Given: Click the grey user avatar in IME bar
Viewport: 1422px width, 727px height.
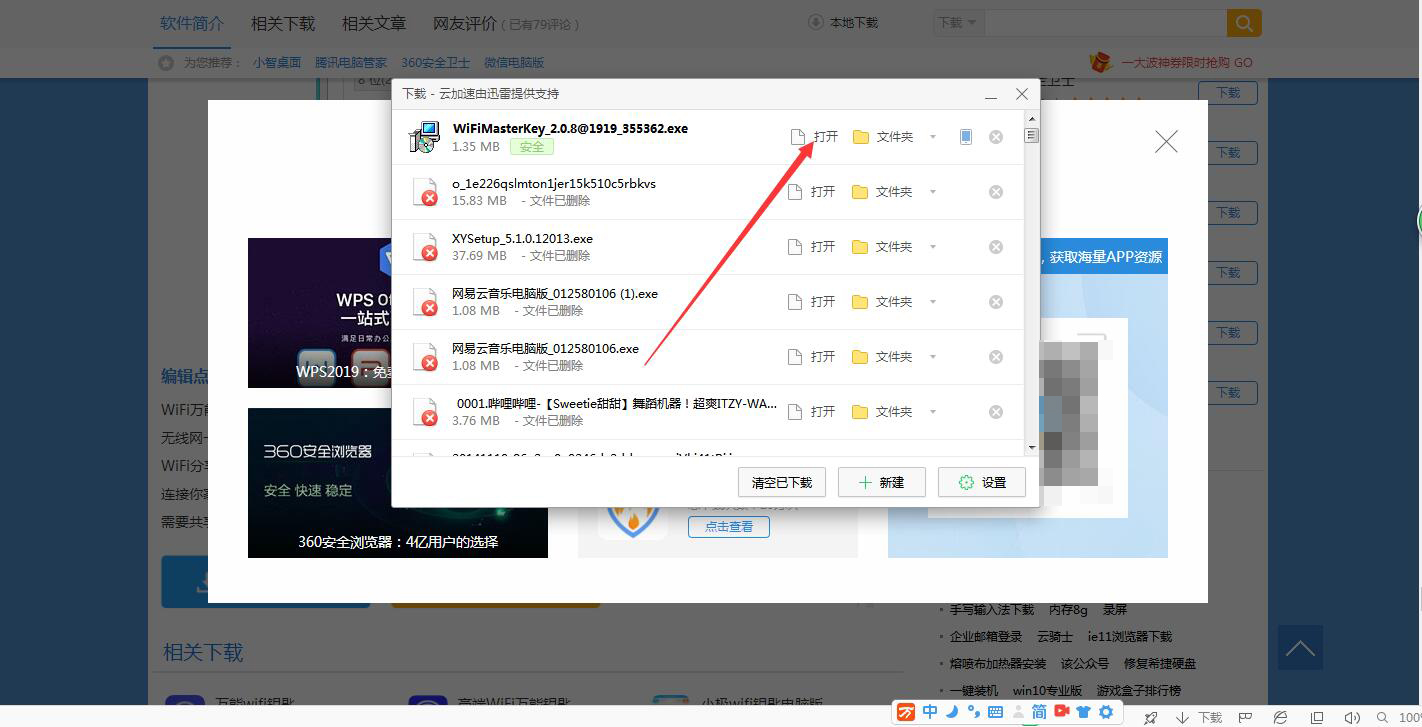Looking at the screenshot, I should click(1018, 713).
